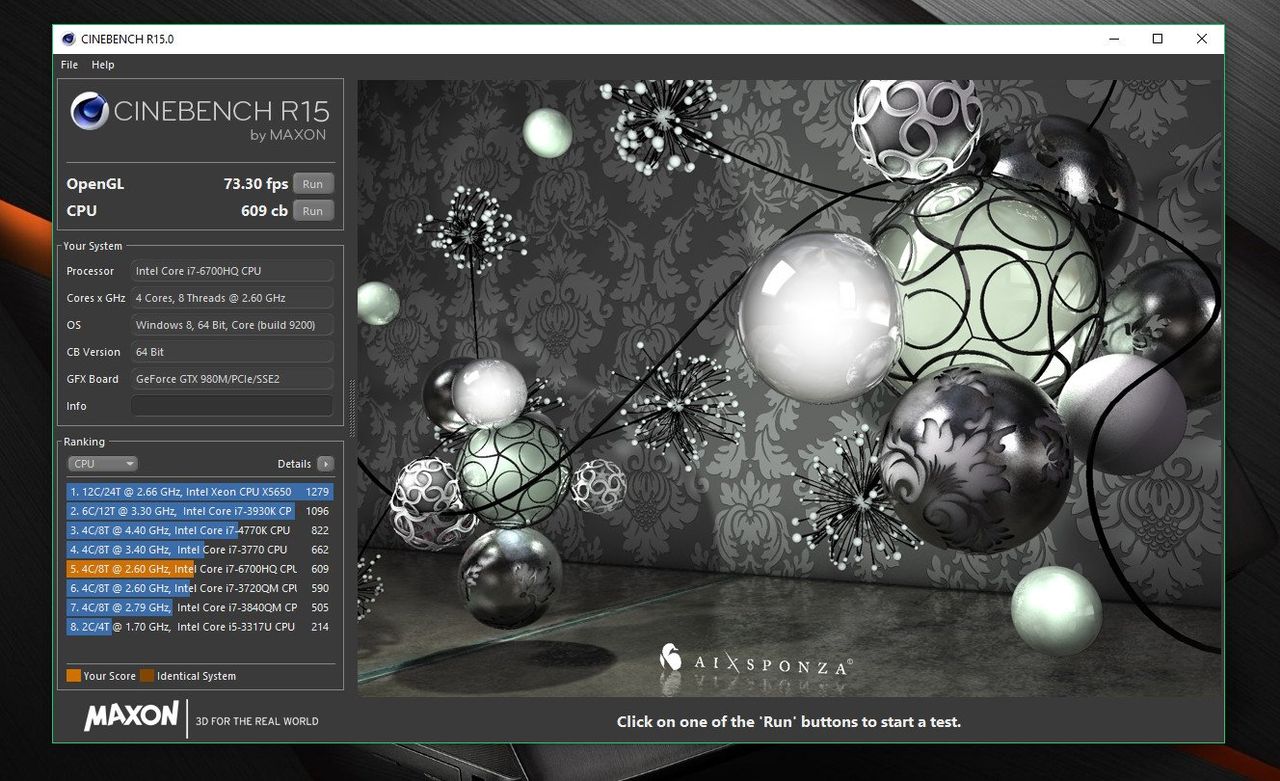Open the File menu

69,65
